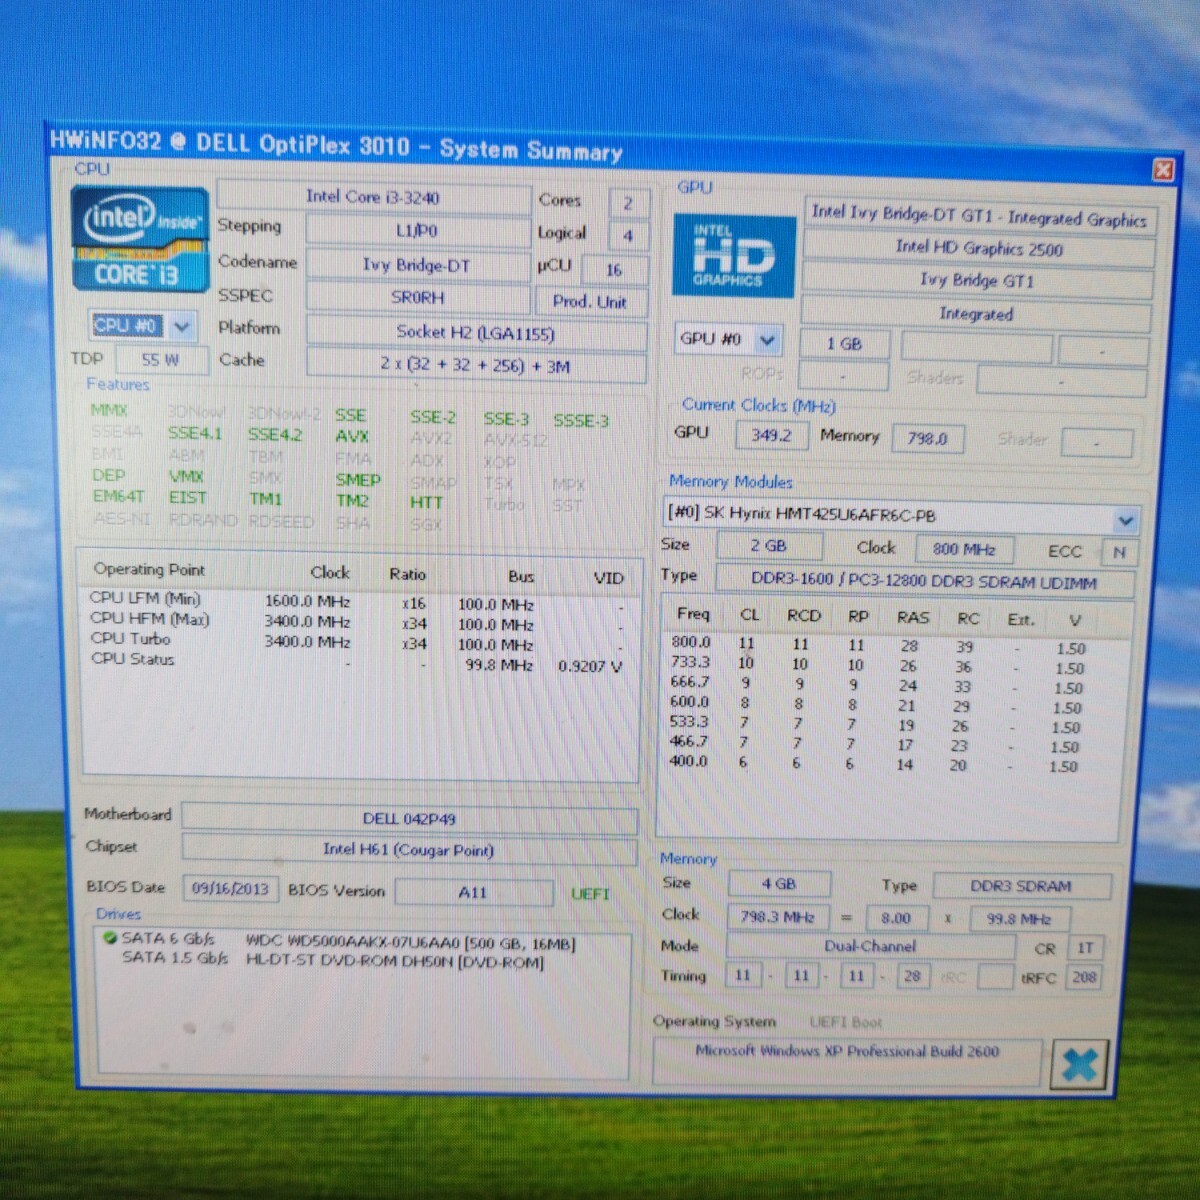
Task: Click the AVX feature label
Action: coord(351,436)
